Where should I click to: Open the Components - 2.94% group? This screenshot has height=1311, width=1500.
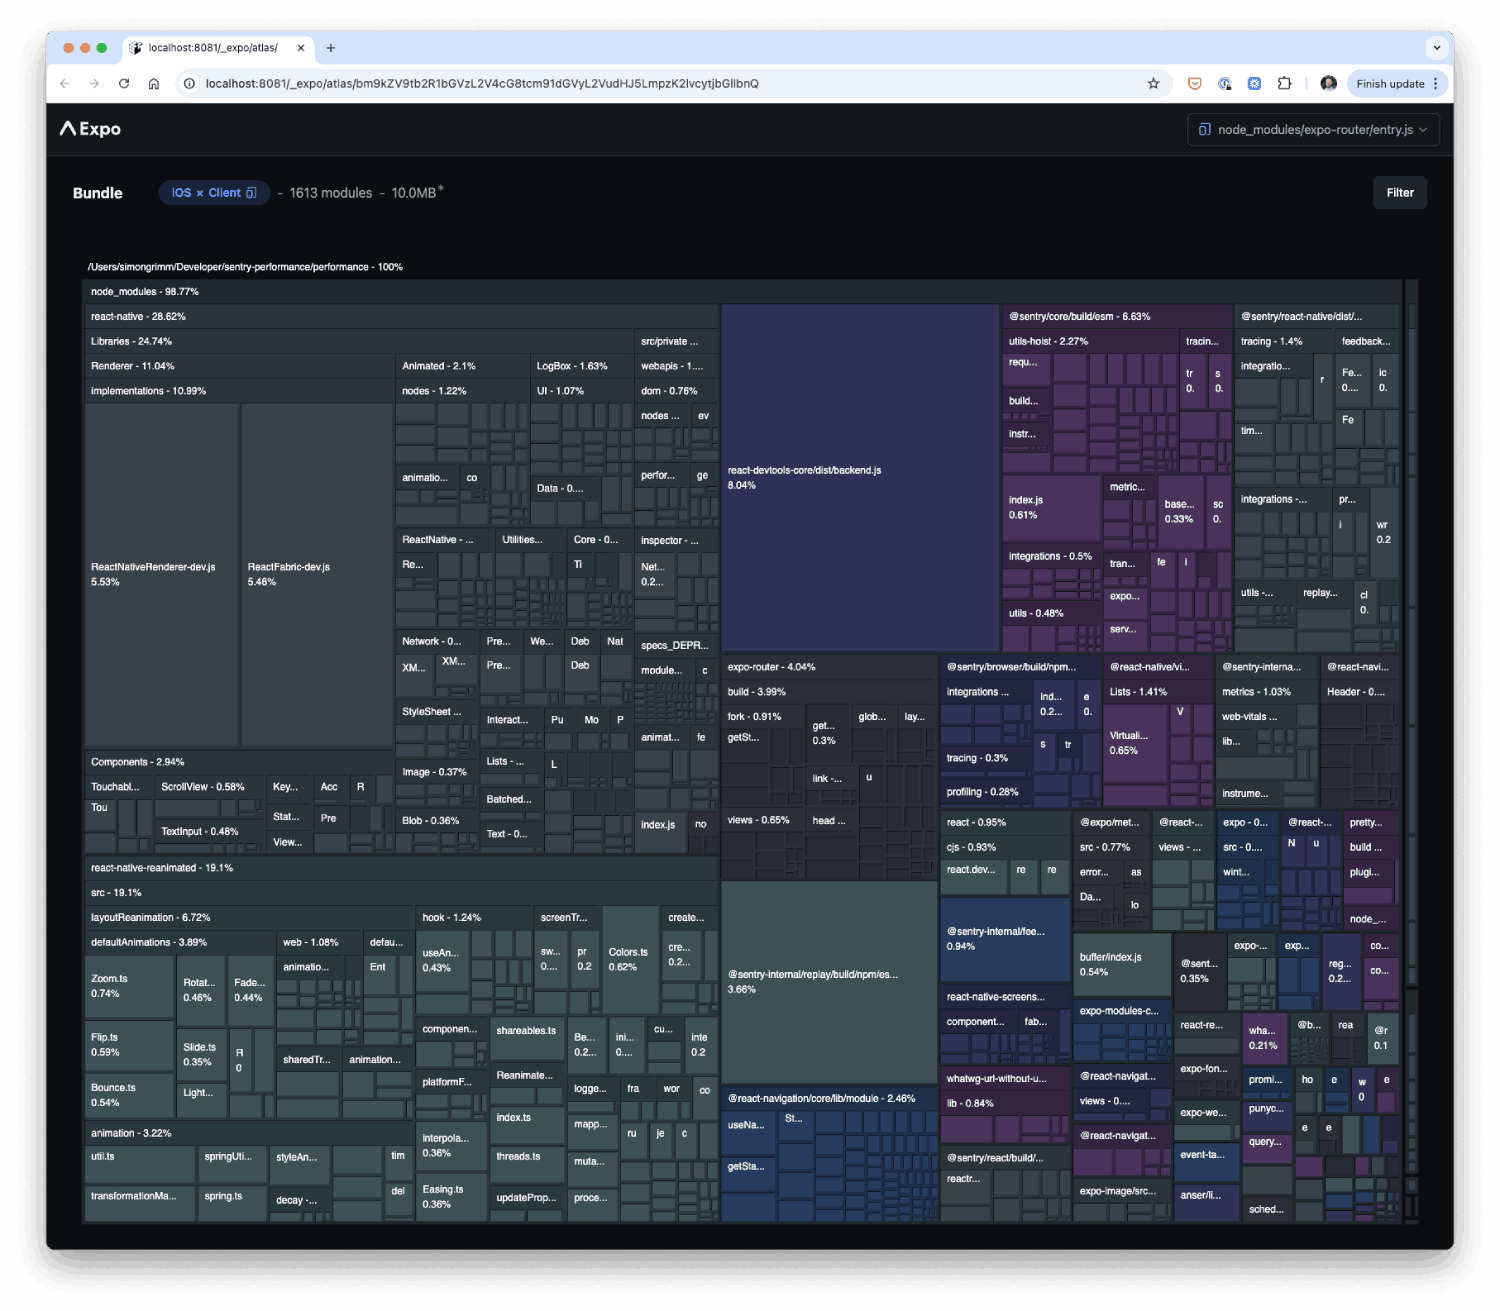tap(239, 763)
